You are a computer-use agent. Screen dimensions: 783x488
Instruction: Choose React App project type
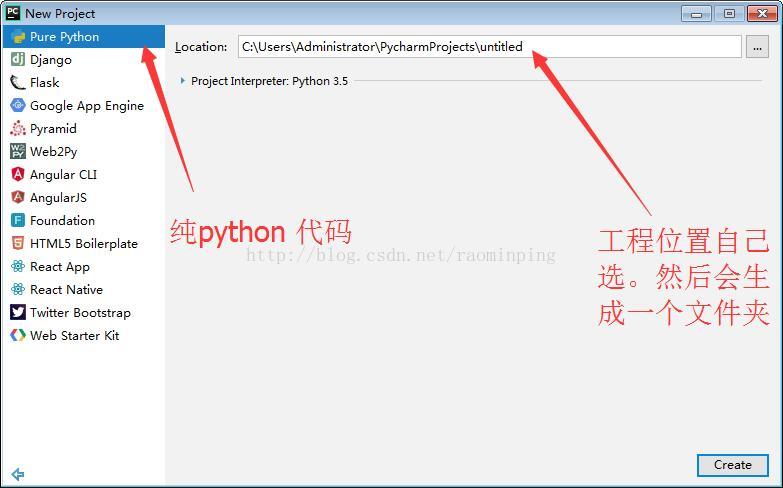point(83,266)
